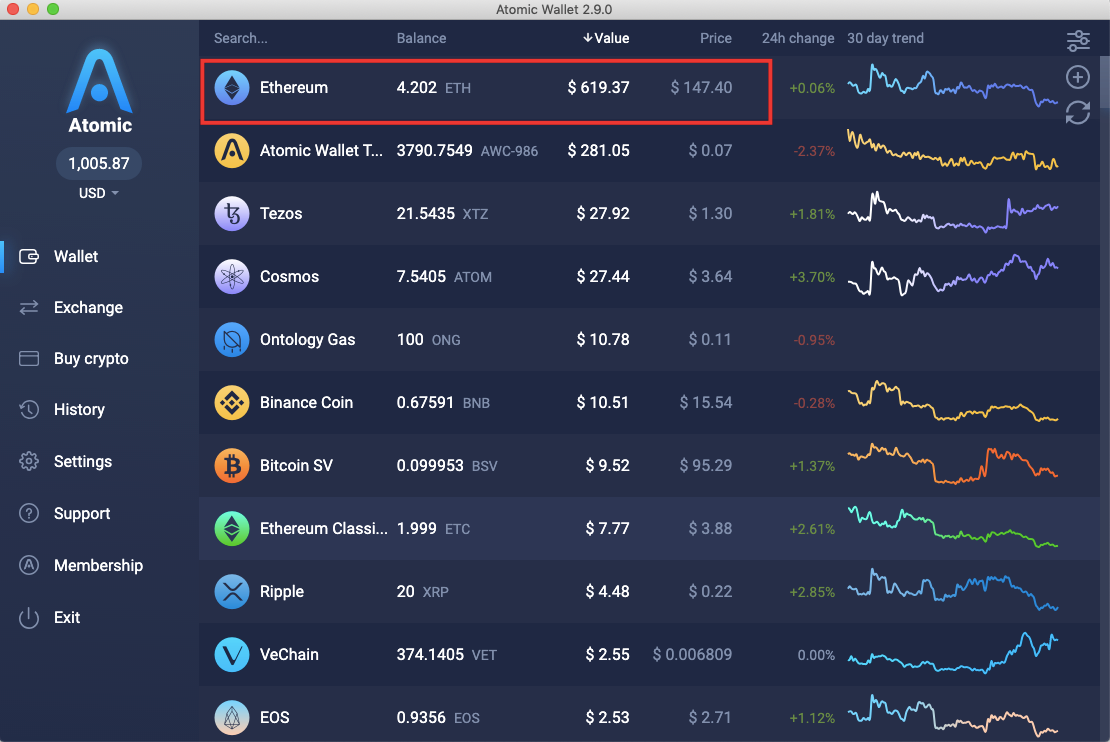Go to the Exchange menu item

coord(88,307)
